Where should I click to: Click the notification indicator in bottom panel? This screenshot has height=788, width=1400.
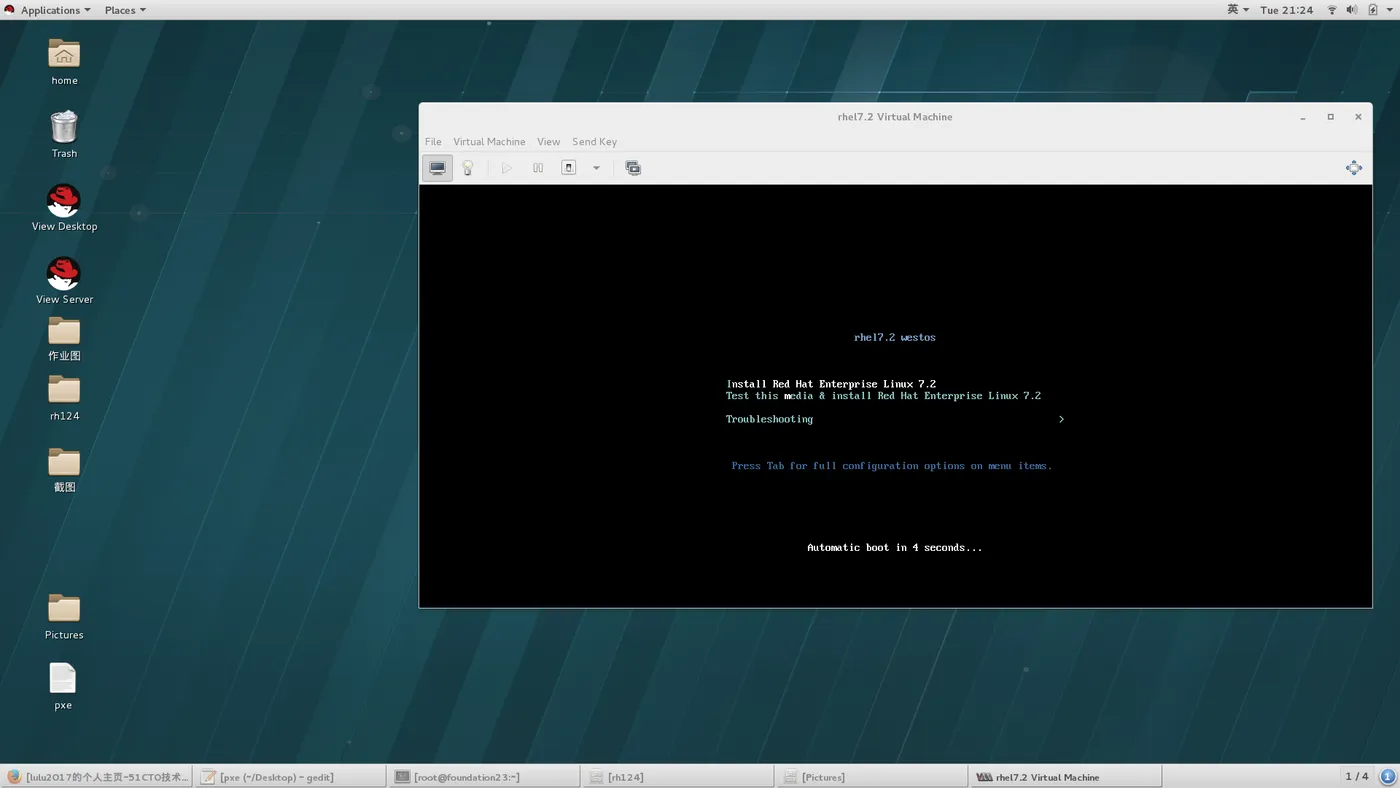(x=1388, y=777)
